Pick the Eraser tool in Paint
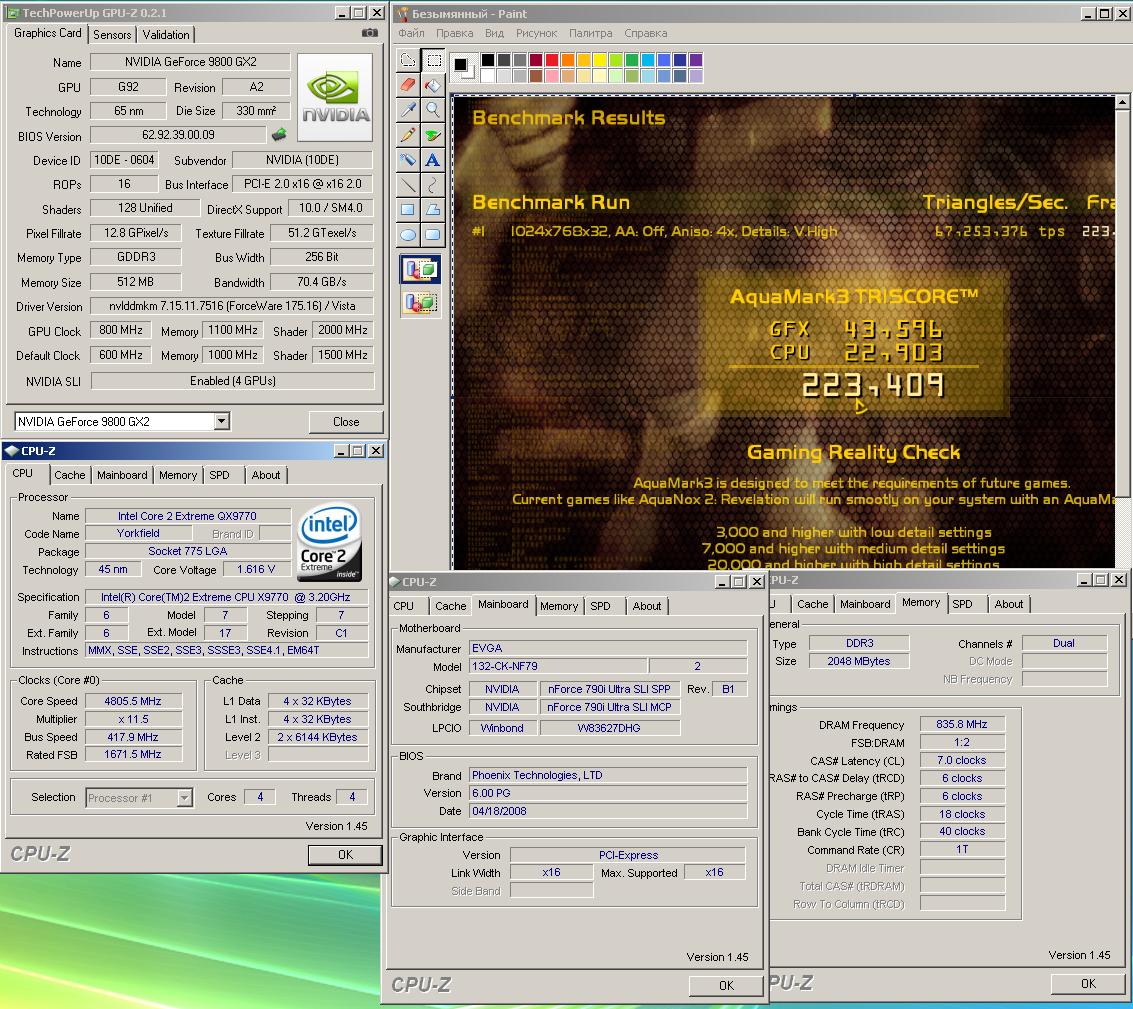 point(408,85)
